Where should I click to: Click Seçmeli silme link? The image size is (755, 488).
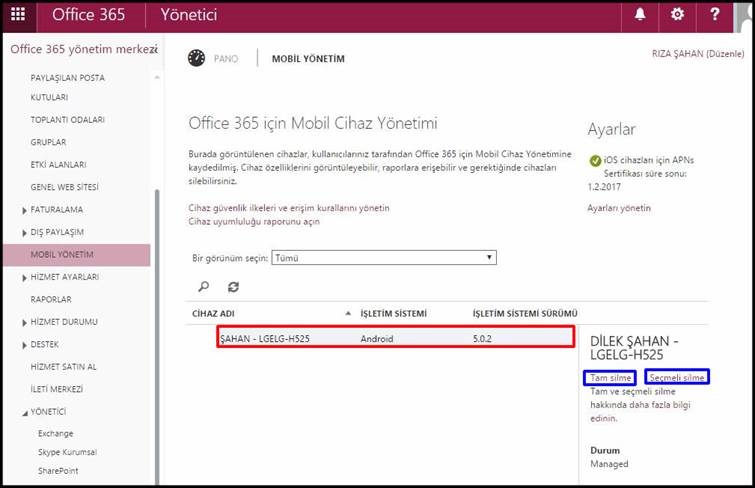coord(677,378)
